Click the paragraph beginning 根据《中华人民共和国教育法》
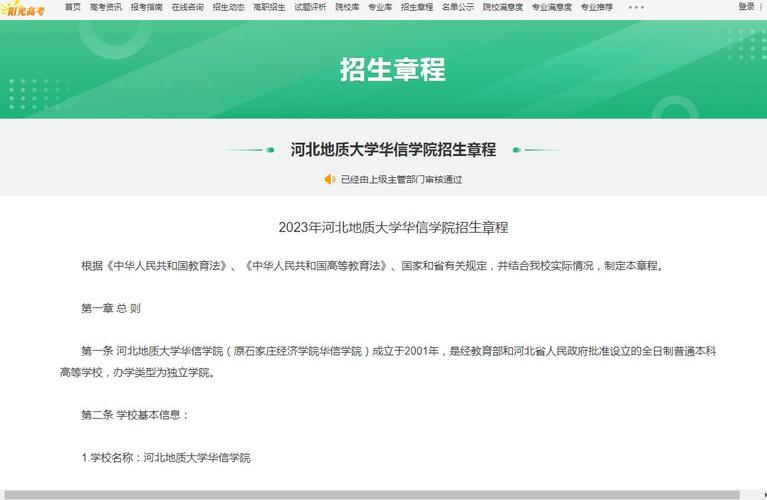767x500 pixels. tap(372, 266)
